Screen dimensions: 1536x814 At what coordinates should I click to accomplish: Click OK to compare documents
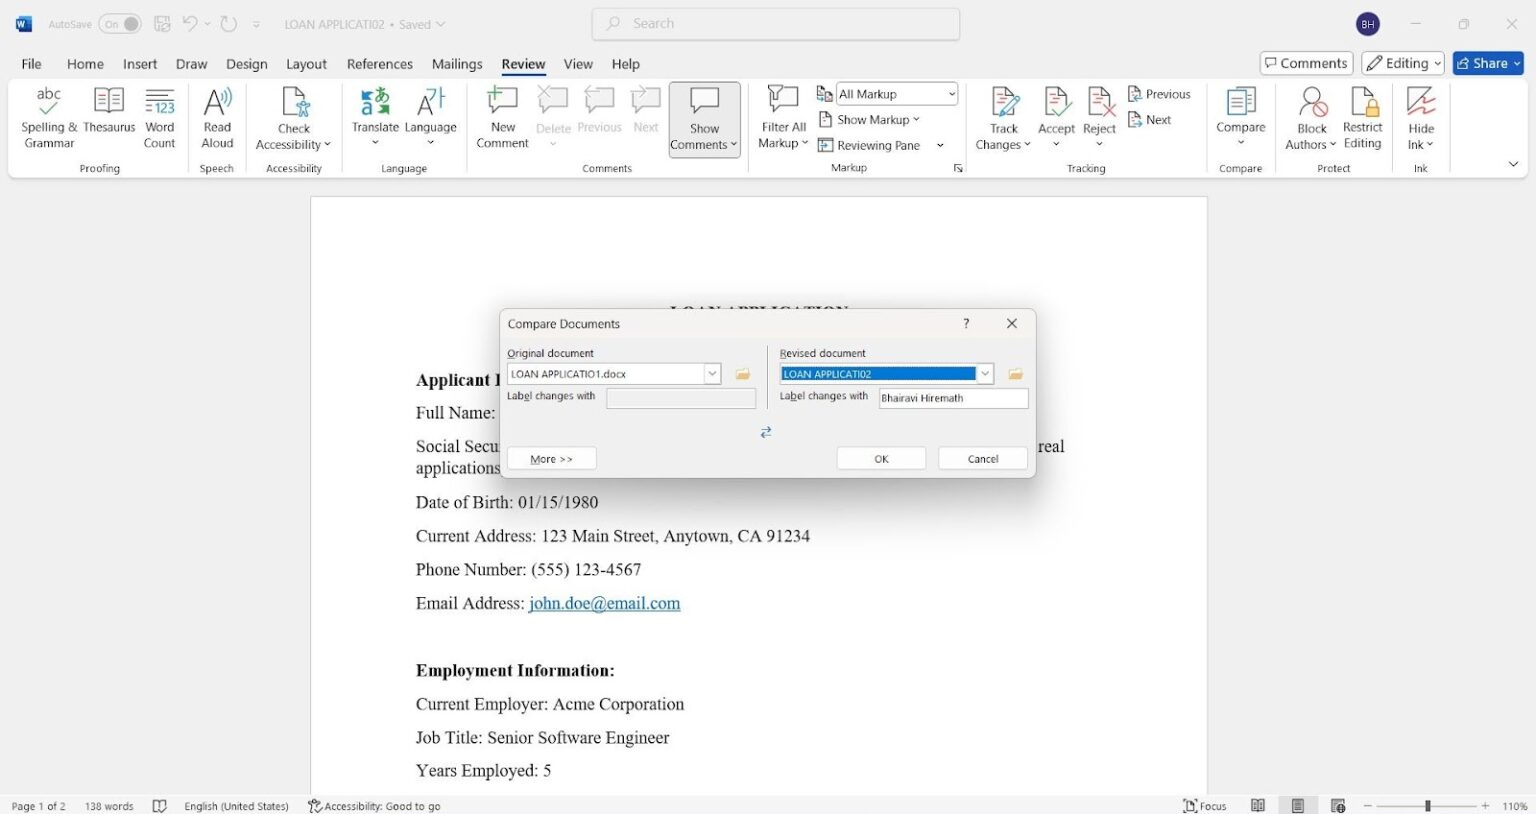pos(881,458)
